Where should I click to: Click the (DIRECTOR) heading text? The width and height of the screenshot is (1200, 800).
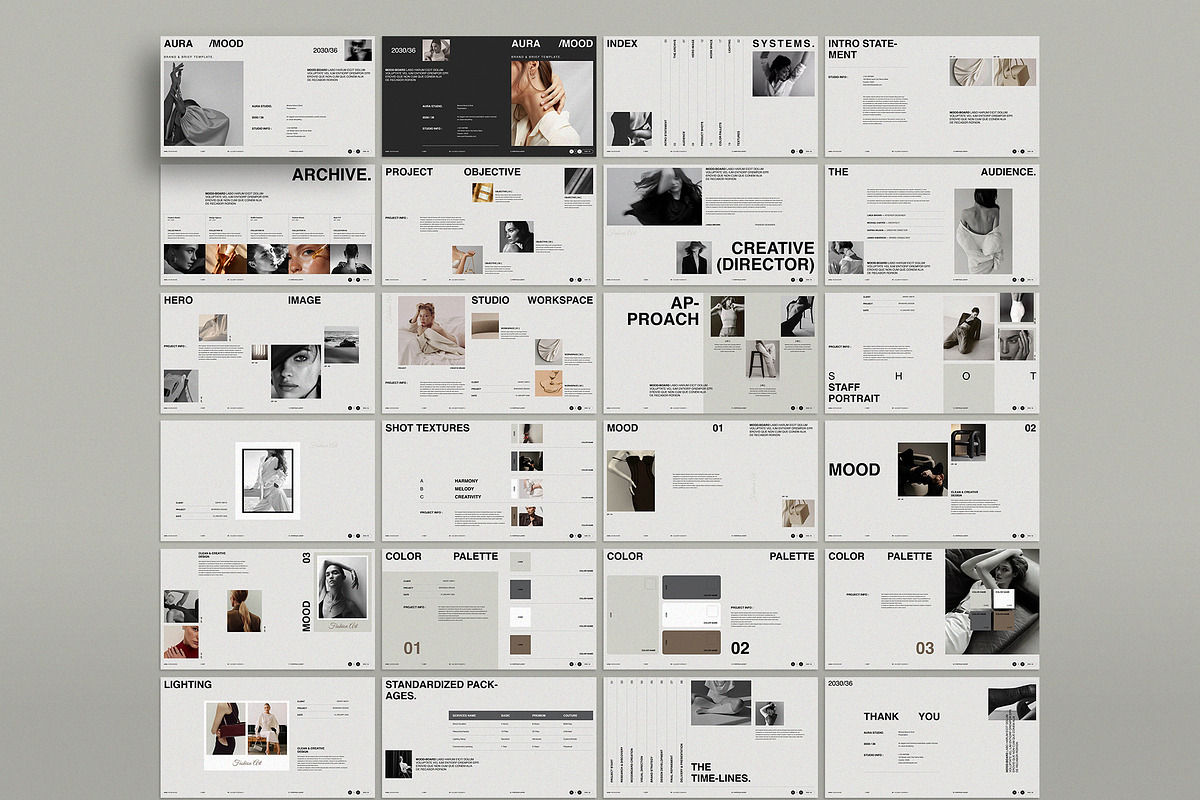(766, 265)
